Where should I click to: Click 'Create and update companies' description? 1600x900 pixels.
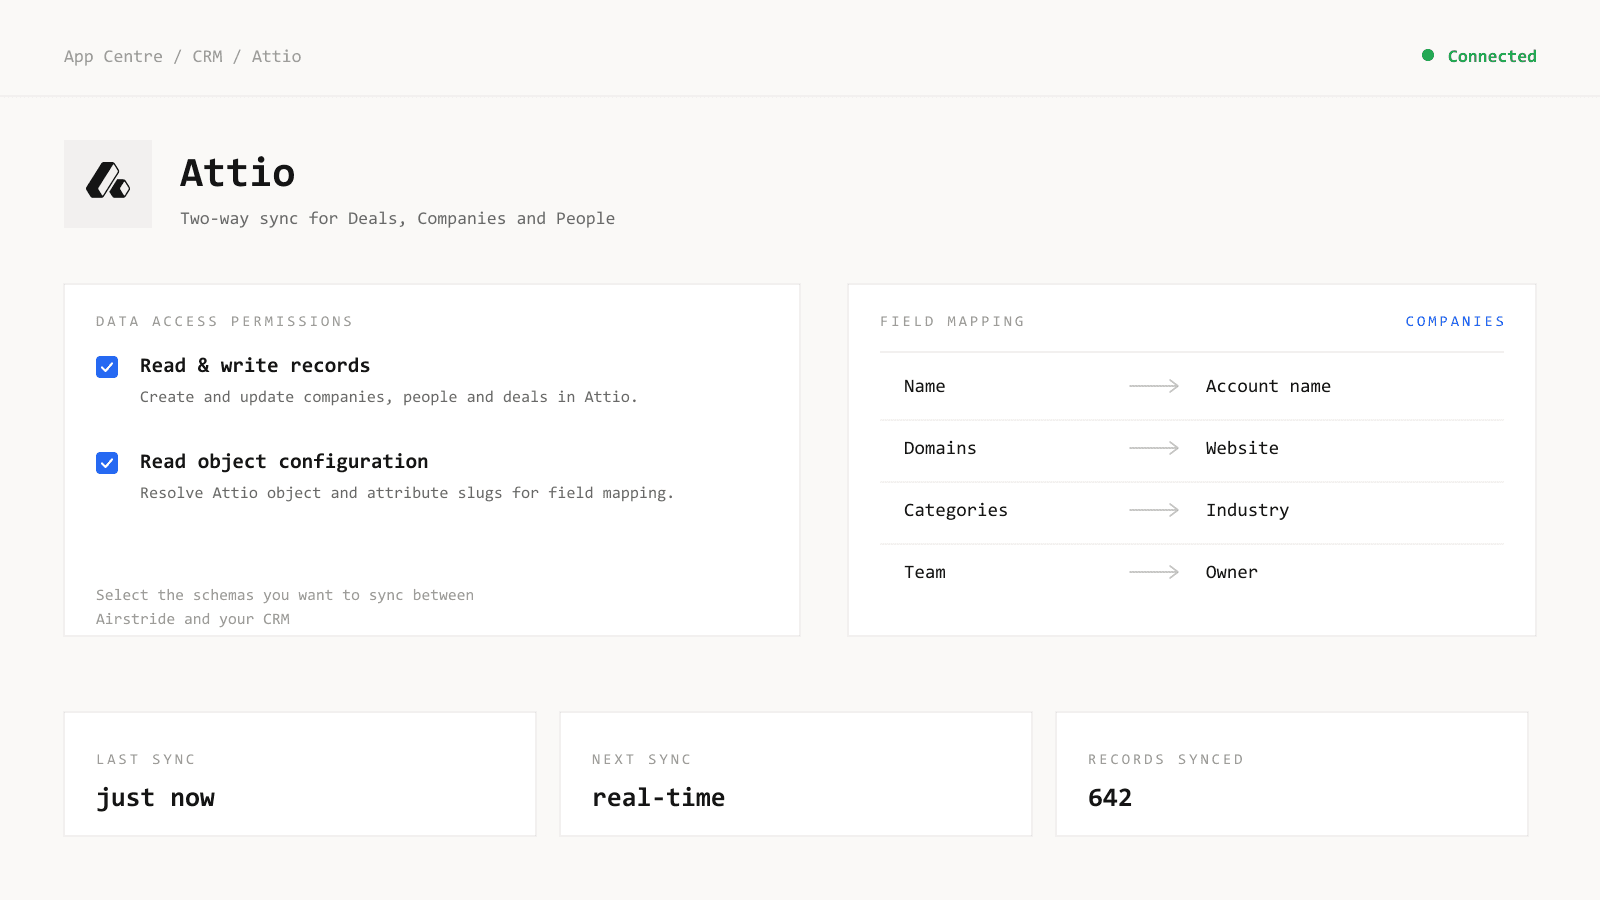[388, 397]
